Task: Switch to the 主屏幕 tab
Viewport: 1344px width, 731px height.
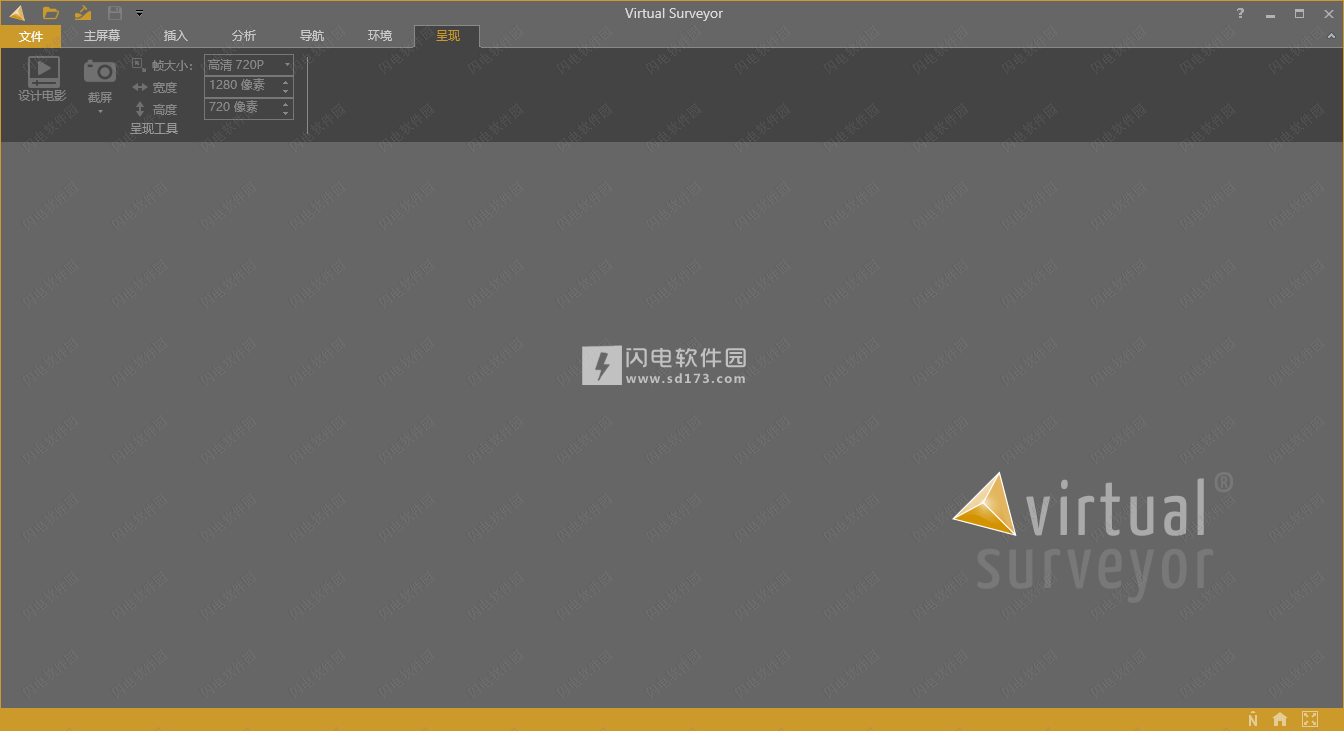Action: click(102, 36)
